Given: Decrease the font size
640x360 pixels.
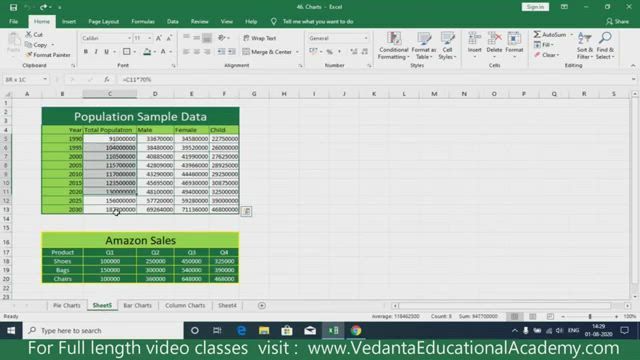Looking at the screenshot, I should (x=169, y=38).
